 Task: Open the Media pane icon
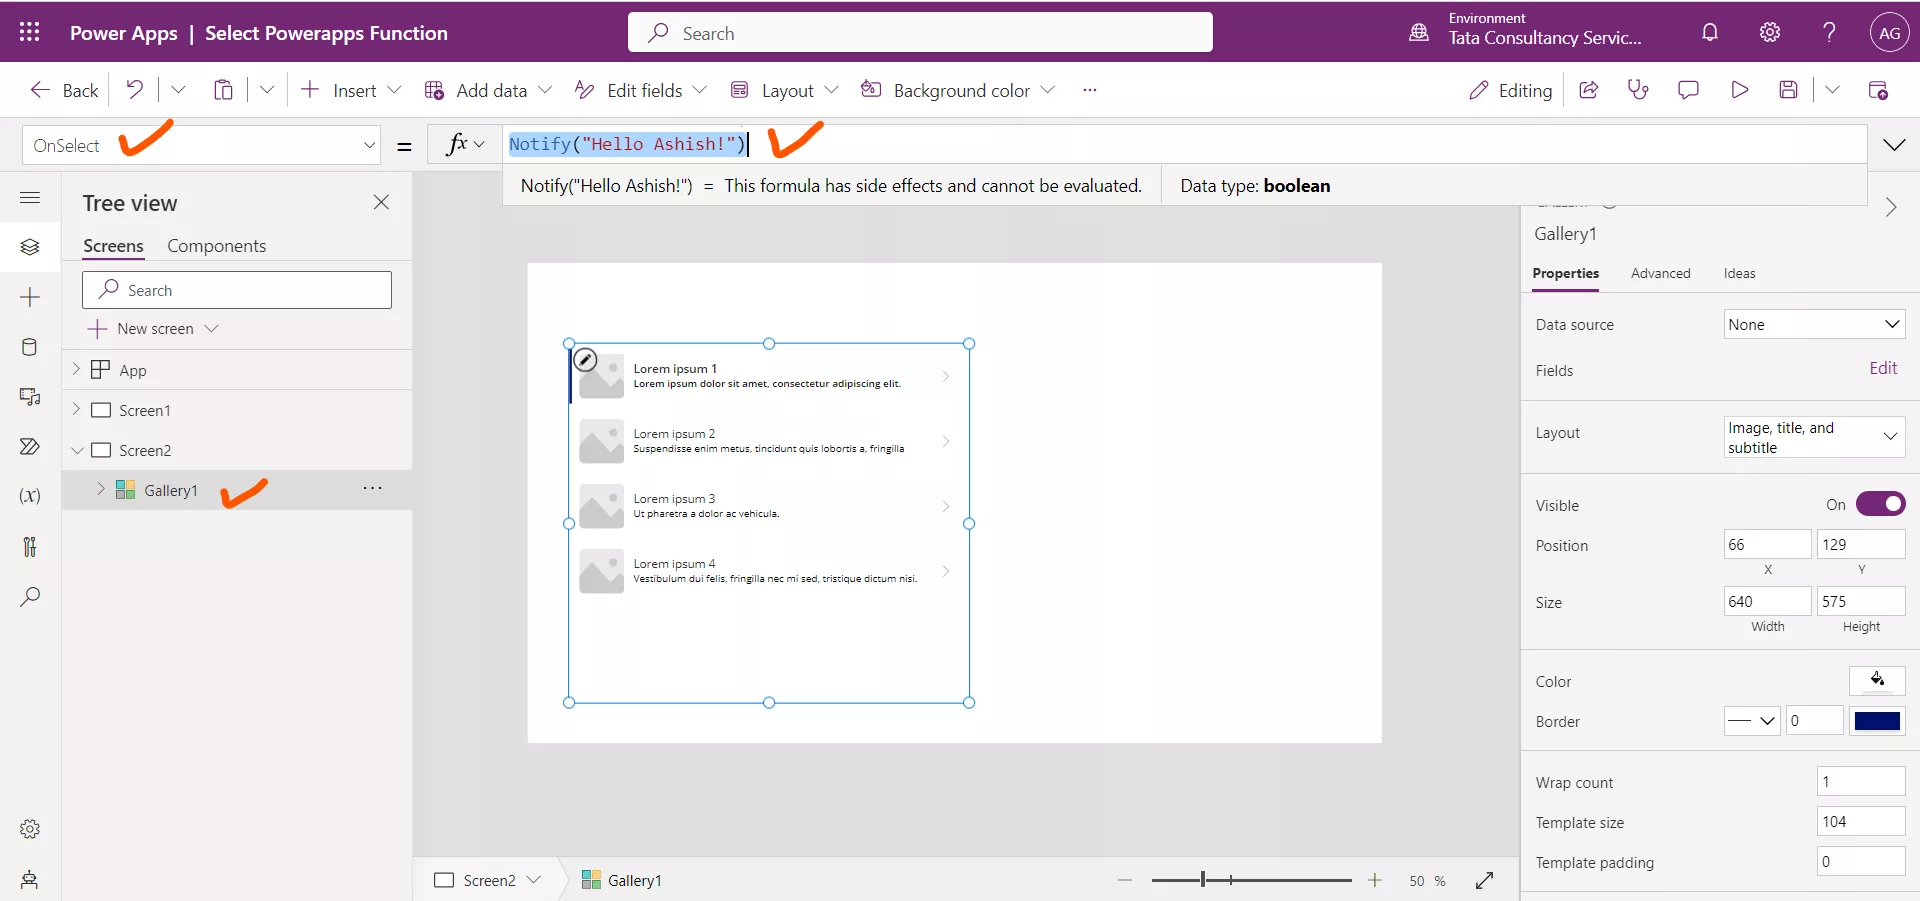click(x=30, y=397)
